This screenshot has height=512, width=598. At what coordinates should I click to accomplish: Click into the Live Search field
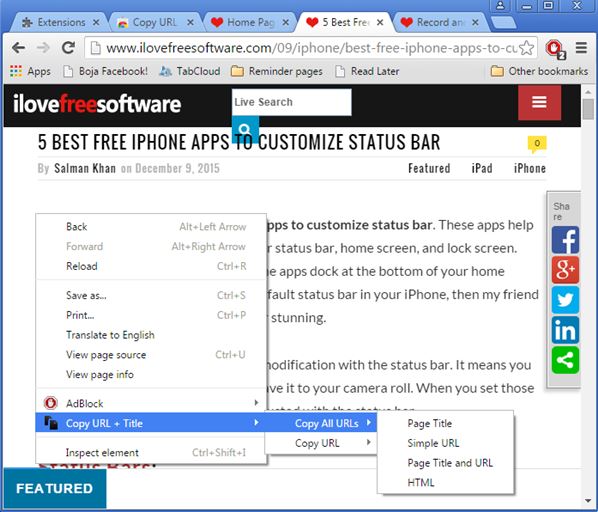(291, 102)
